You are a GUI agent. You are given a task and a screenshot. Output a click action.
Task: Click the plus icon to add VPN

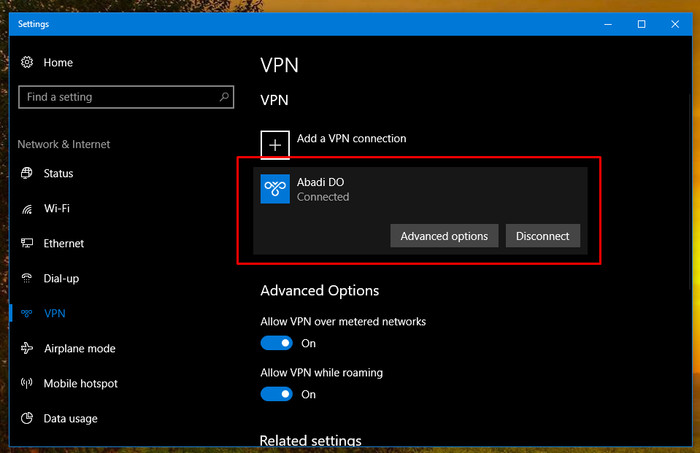275,145
